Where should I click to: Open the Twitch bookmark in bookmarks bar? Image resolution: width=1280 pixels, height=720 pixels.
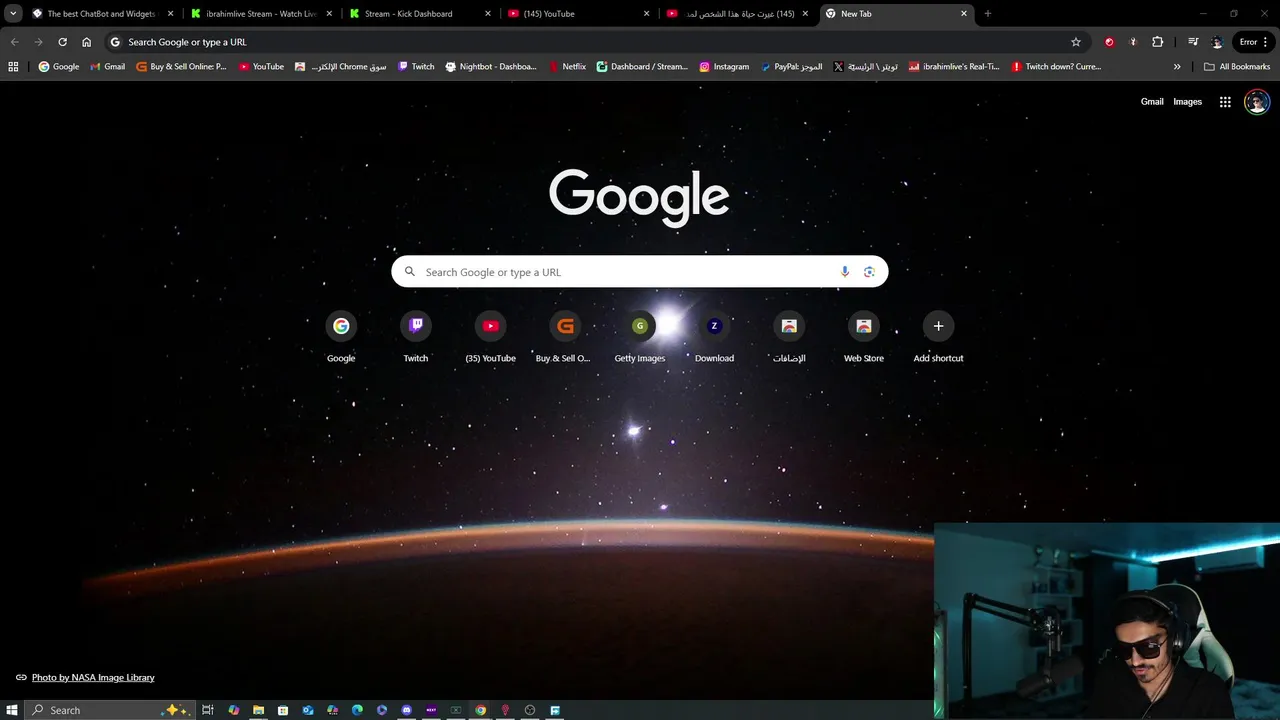point(416,67)
